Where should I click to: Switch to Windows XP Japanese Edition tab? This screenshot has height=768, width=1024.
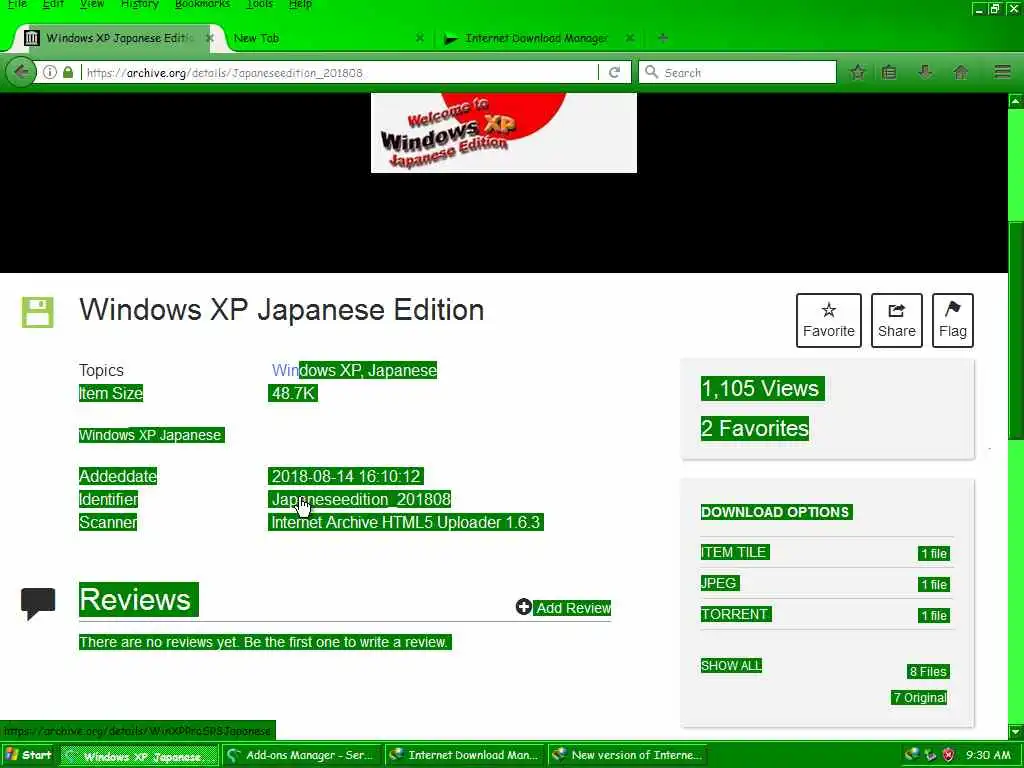(118, 38)
